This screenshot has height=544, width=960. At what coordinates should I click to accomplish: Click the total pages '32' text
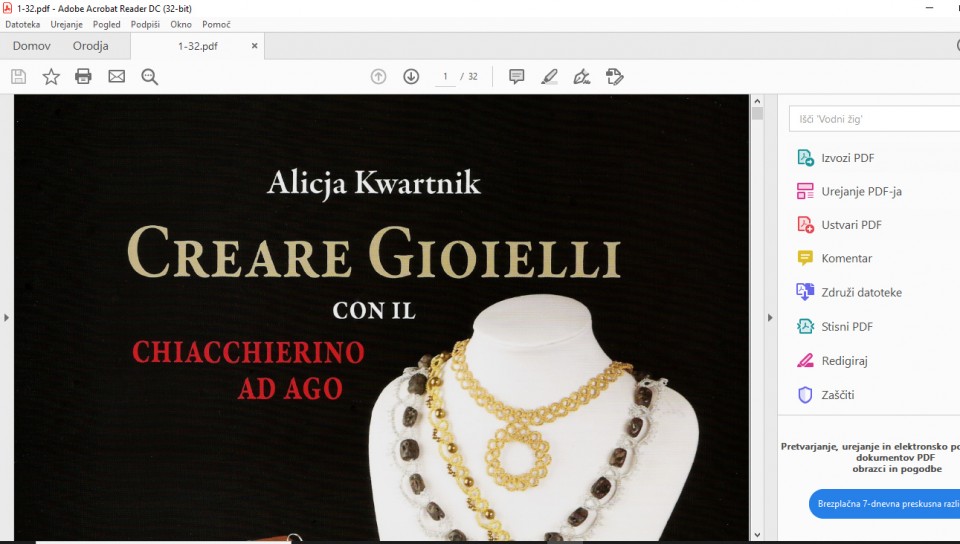pos(473,76)
